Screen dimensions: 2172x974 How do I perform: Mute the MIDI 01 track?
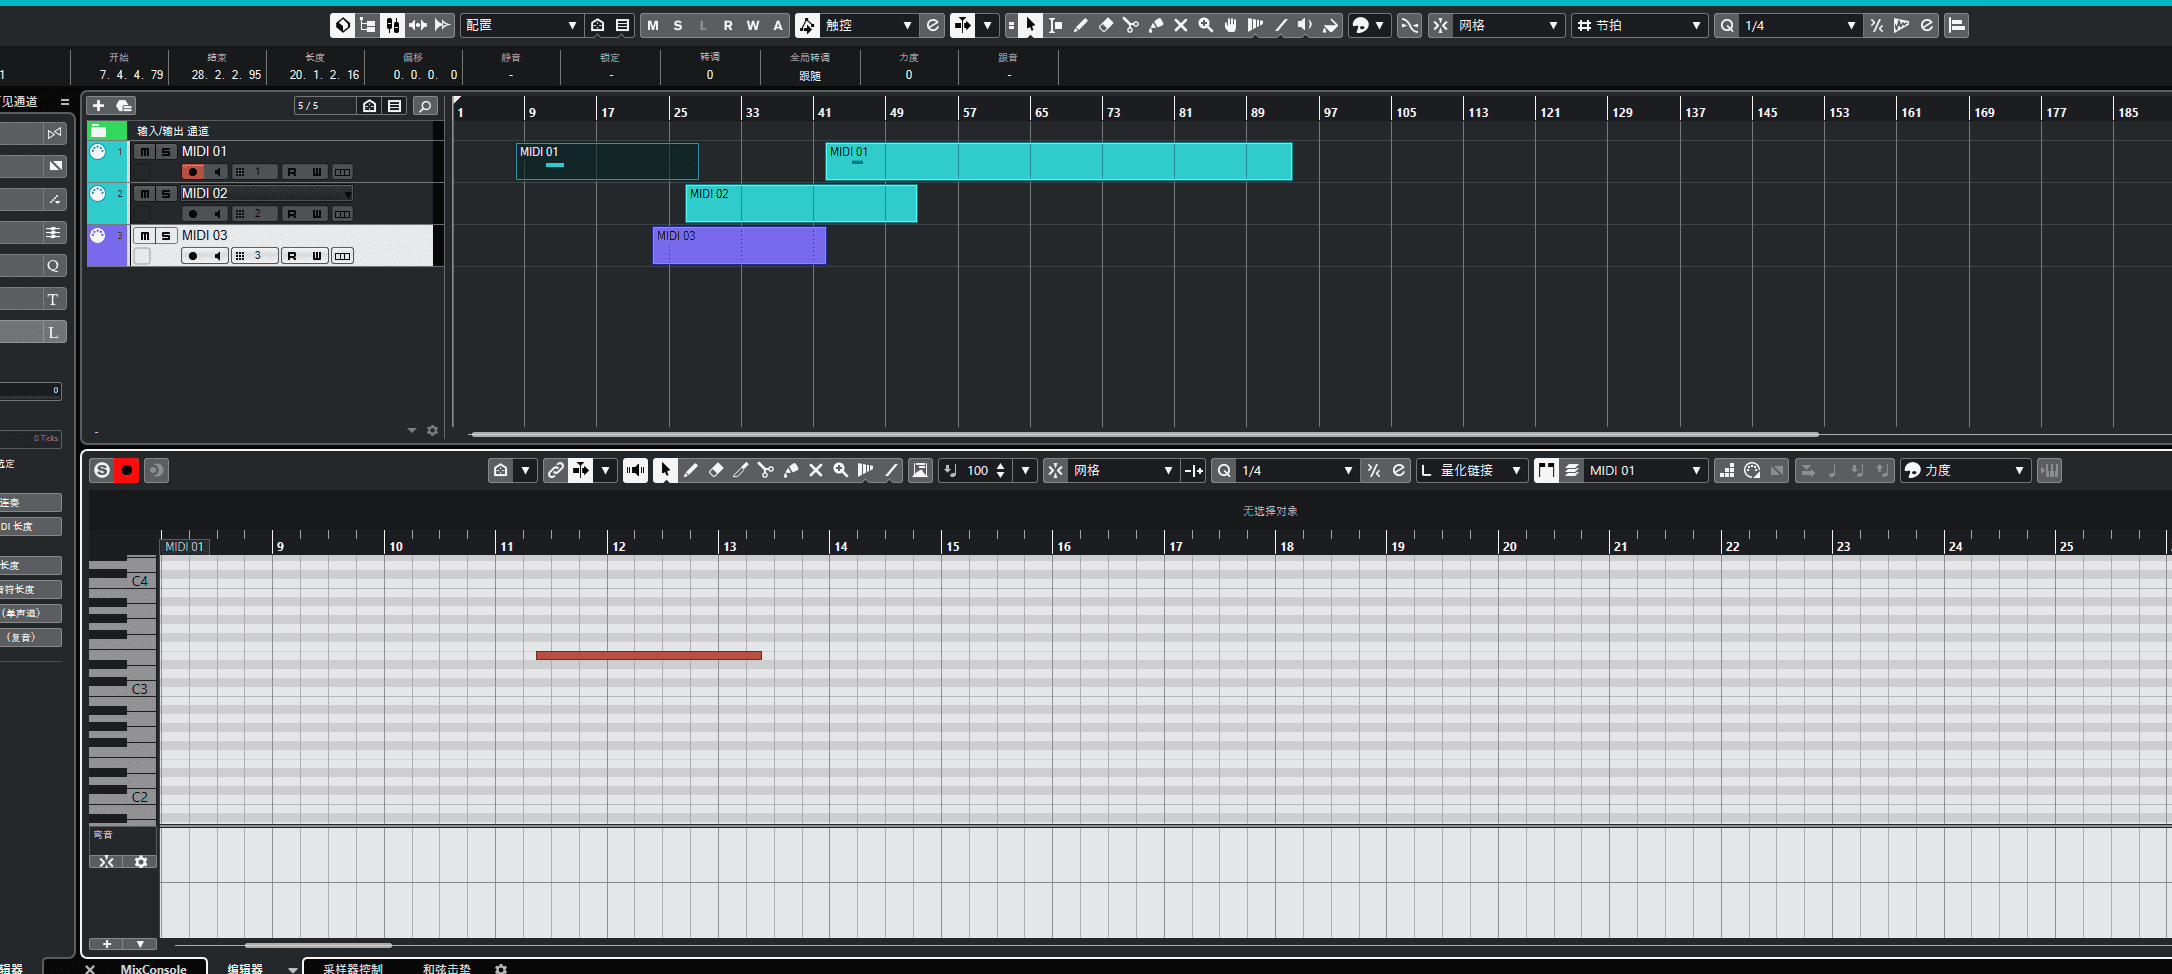pos(145,152)
